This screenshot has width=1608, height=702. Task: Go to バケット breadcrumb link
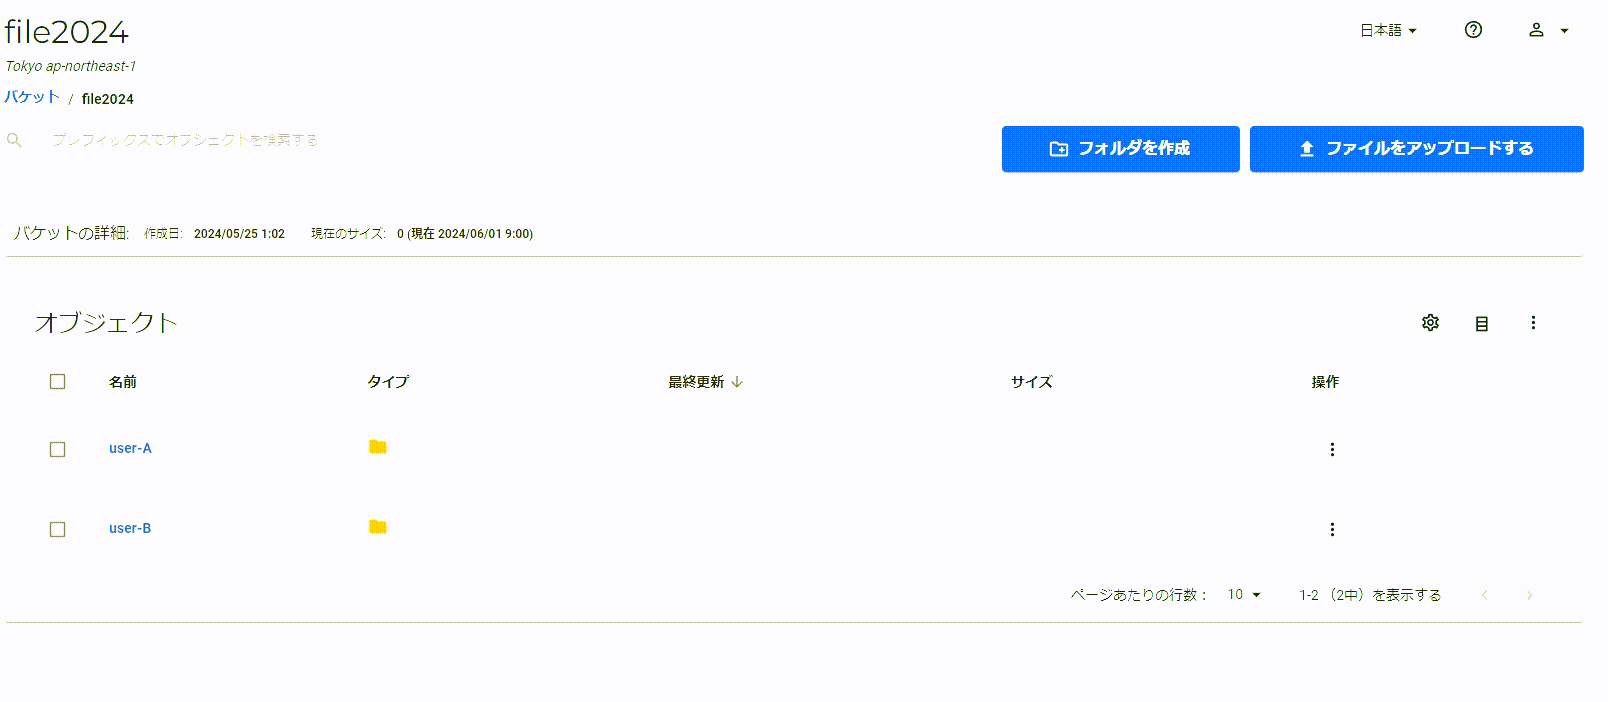pyautogui.click(x=32, y=97)
